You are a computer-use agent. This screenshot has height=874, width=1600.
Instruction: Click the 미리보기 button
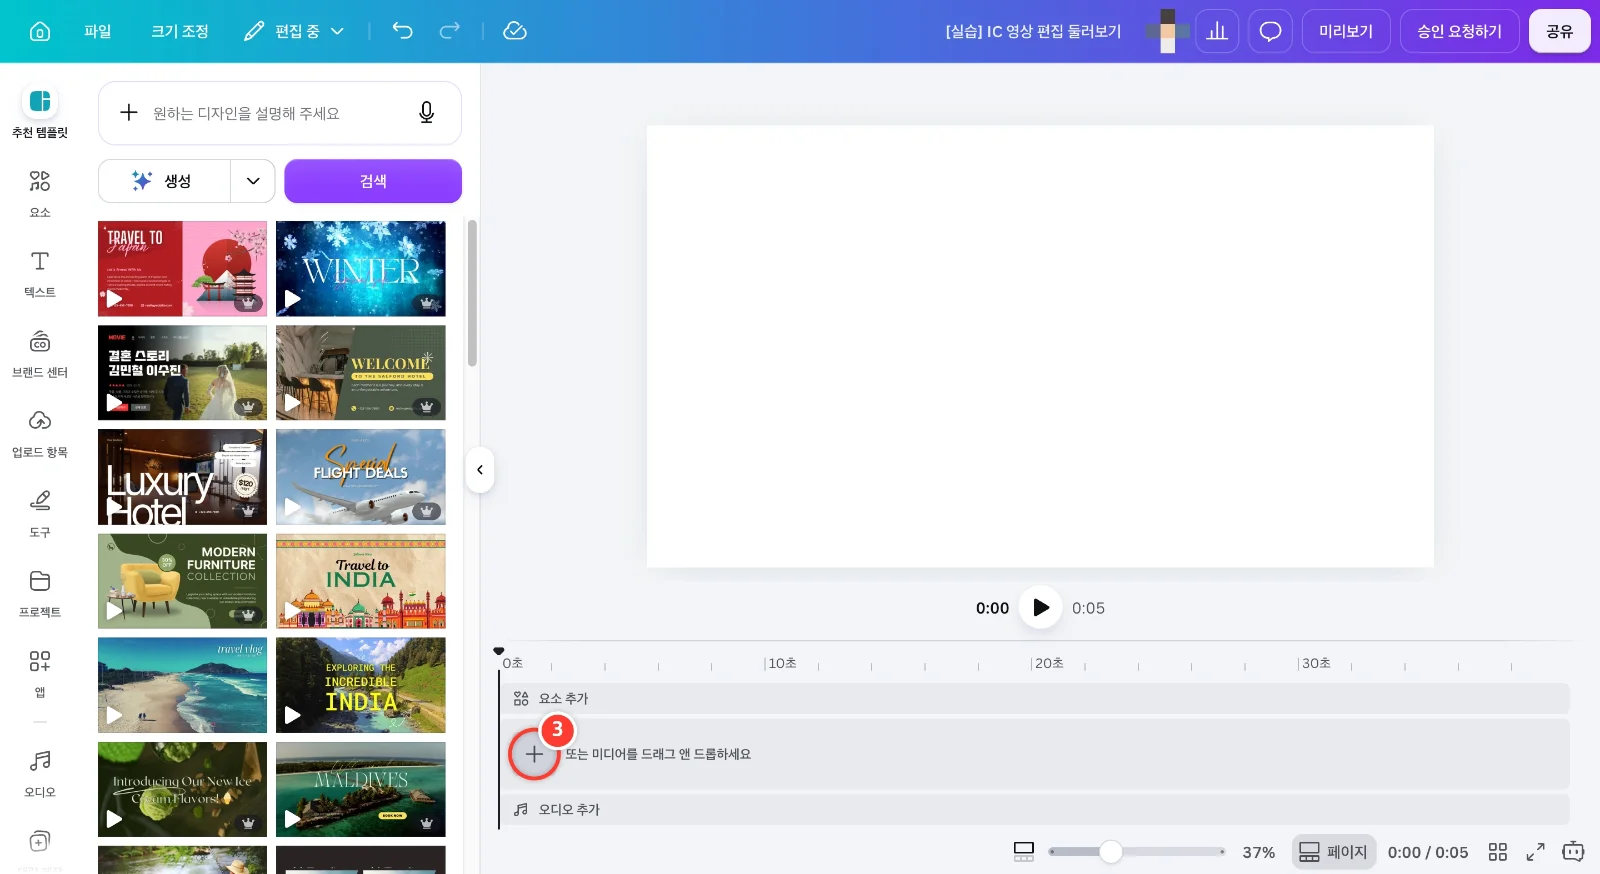[x=1346, y=31]
